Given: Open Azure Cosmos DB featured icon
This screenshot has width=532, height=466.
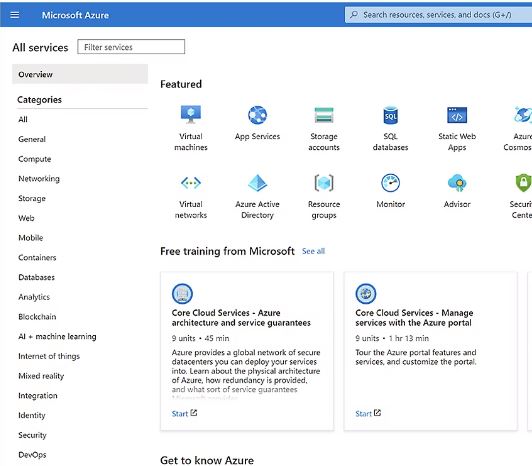Looking at the screenshot, I should [x=522, y=115].
